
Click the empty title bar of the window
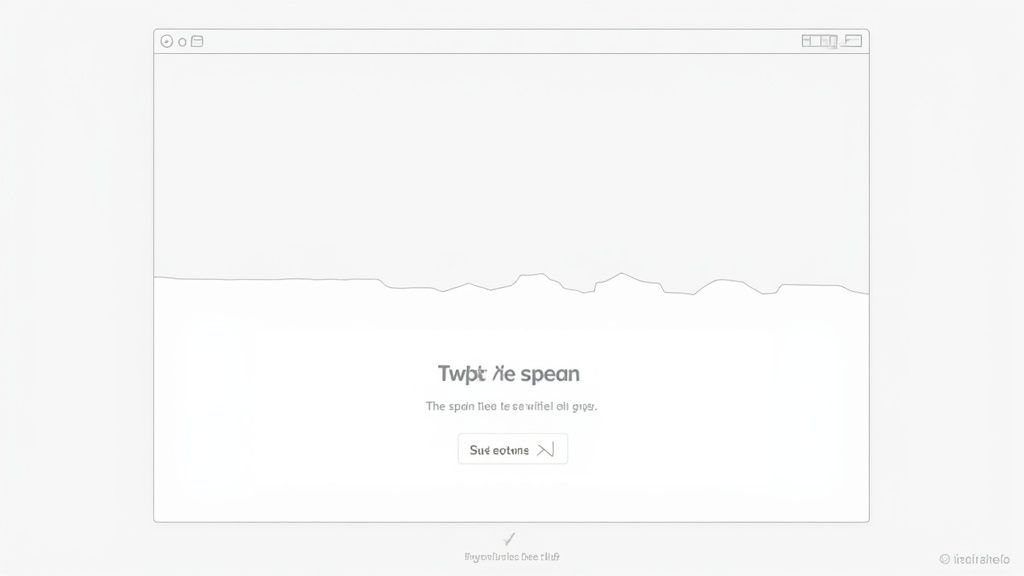pos(503,41)
